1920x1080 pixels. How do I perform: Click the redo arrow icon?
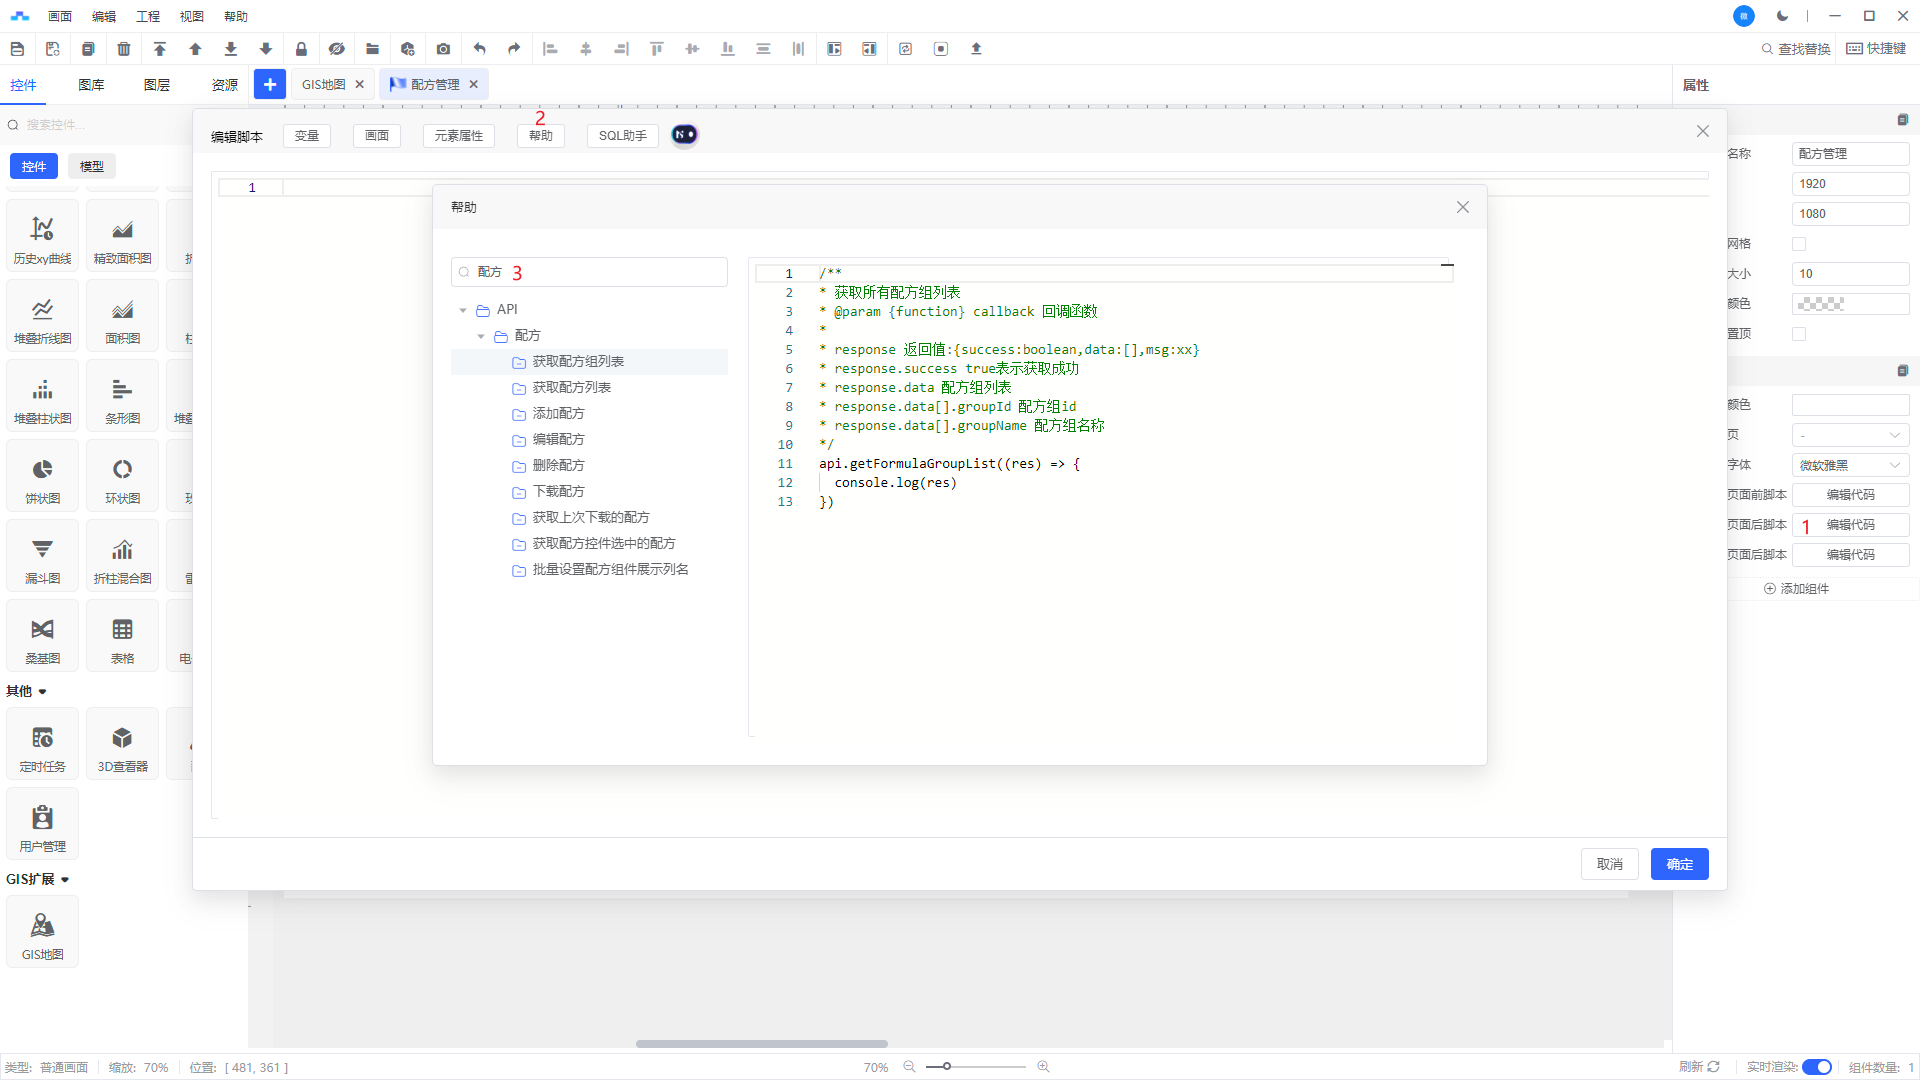tap(514, 49)
